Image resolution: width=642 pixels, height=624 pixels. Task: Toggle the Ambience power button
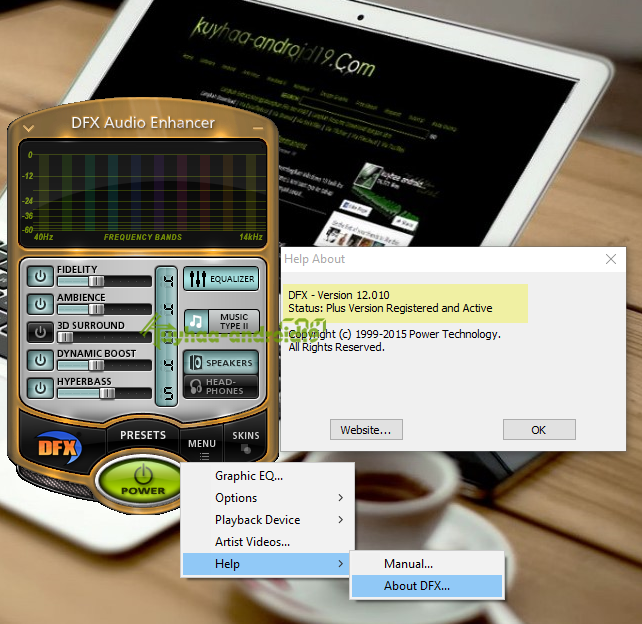pyautogui.click(x=40, y=304)
